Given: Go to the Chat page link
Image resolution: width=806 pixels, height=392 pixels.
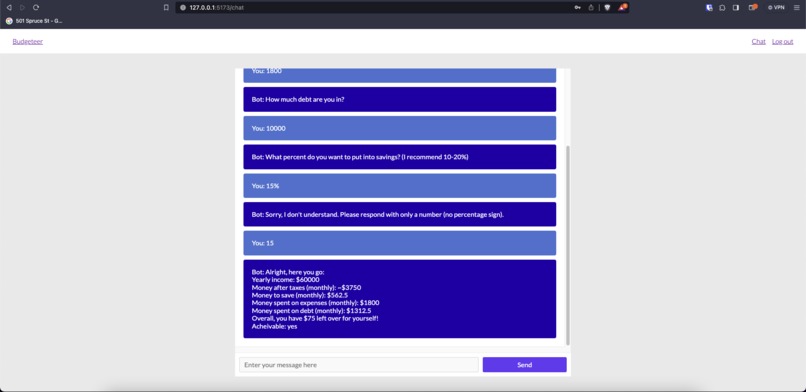Looking at the screenshot, I should tap(758, 42).
